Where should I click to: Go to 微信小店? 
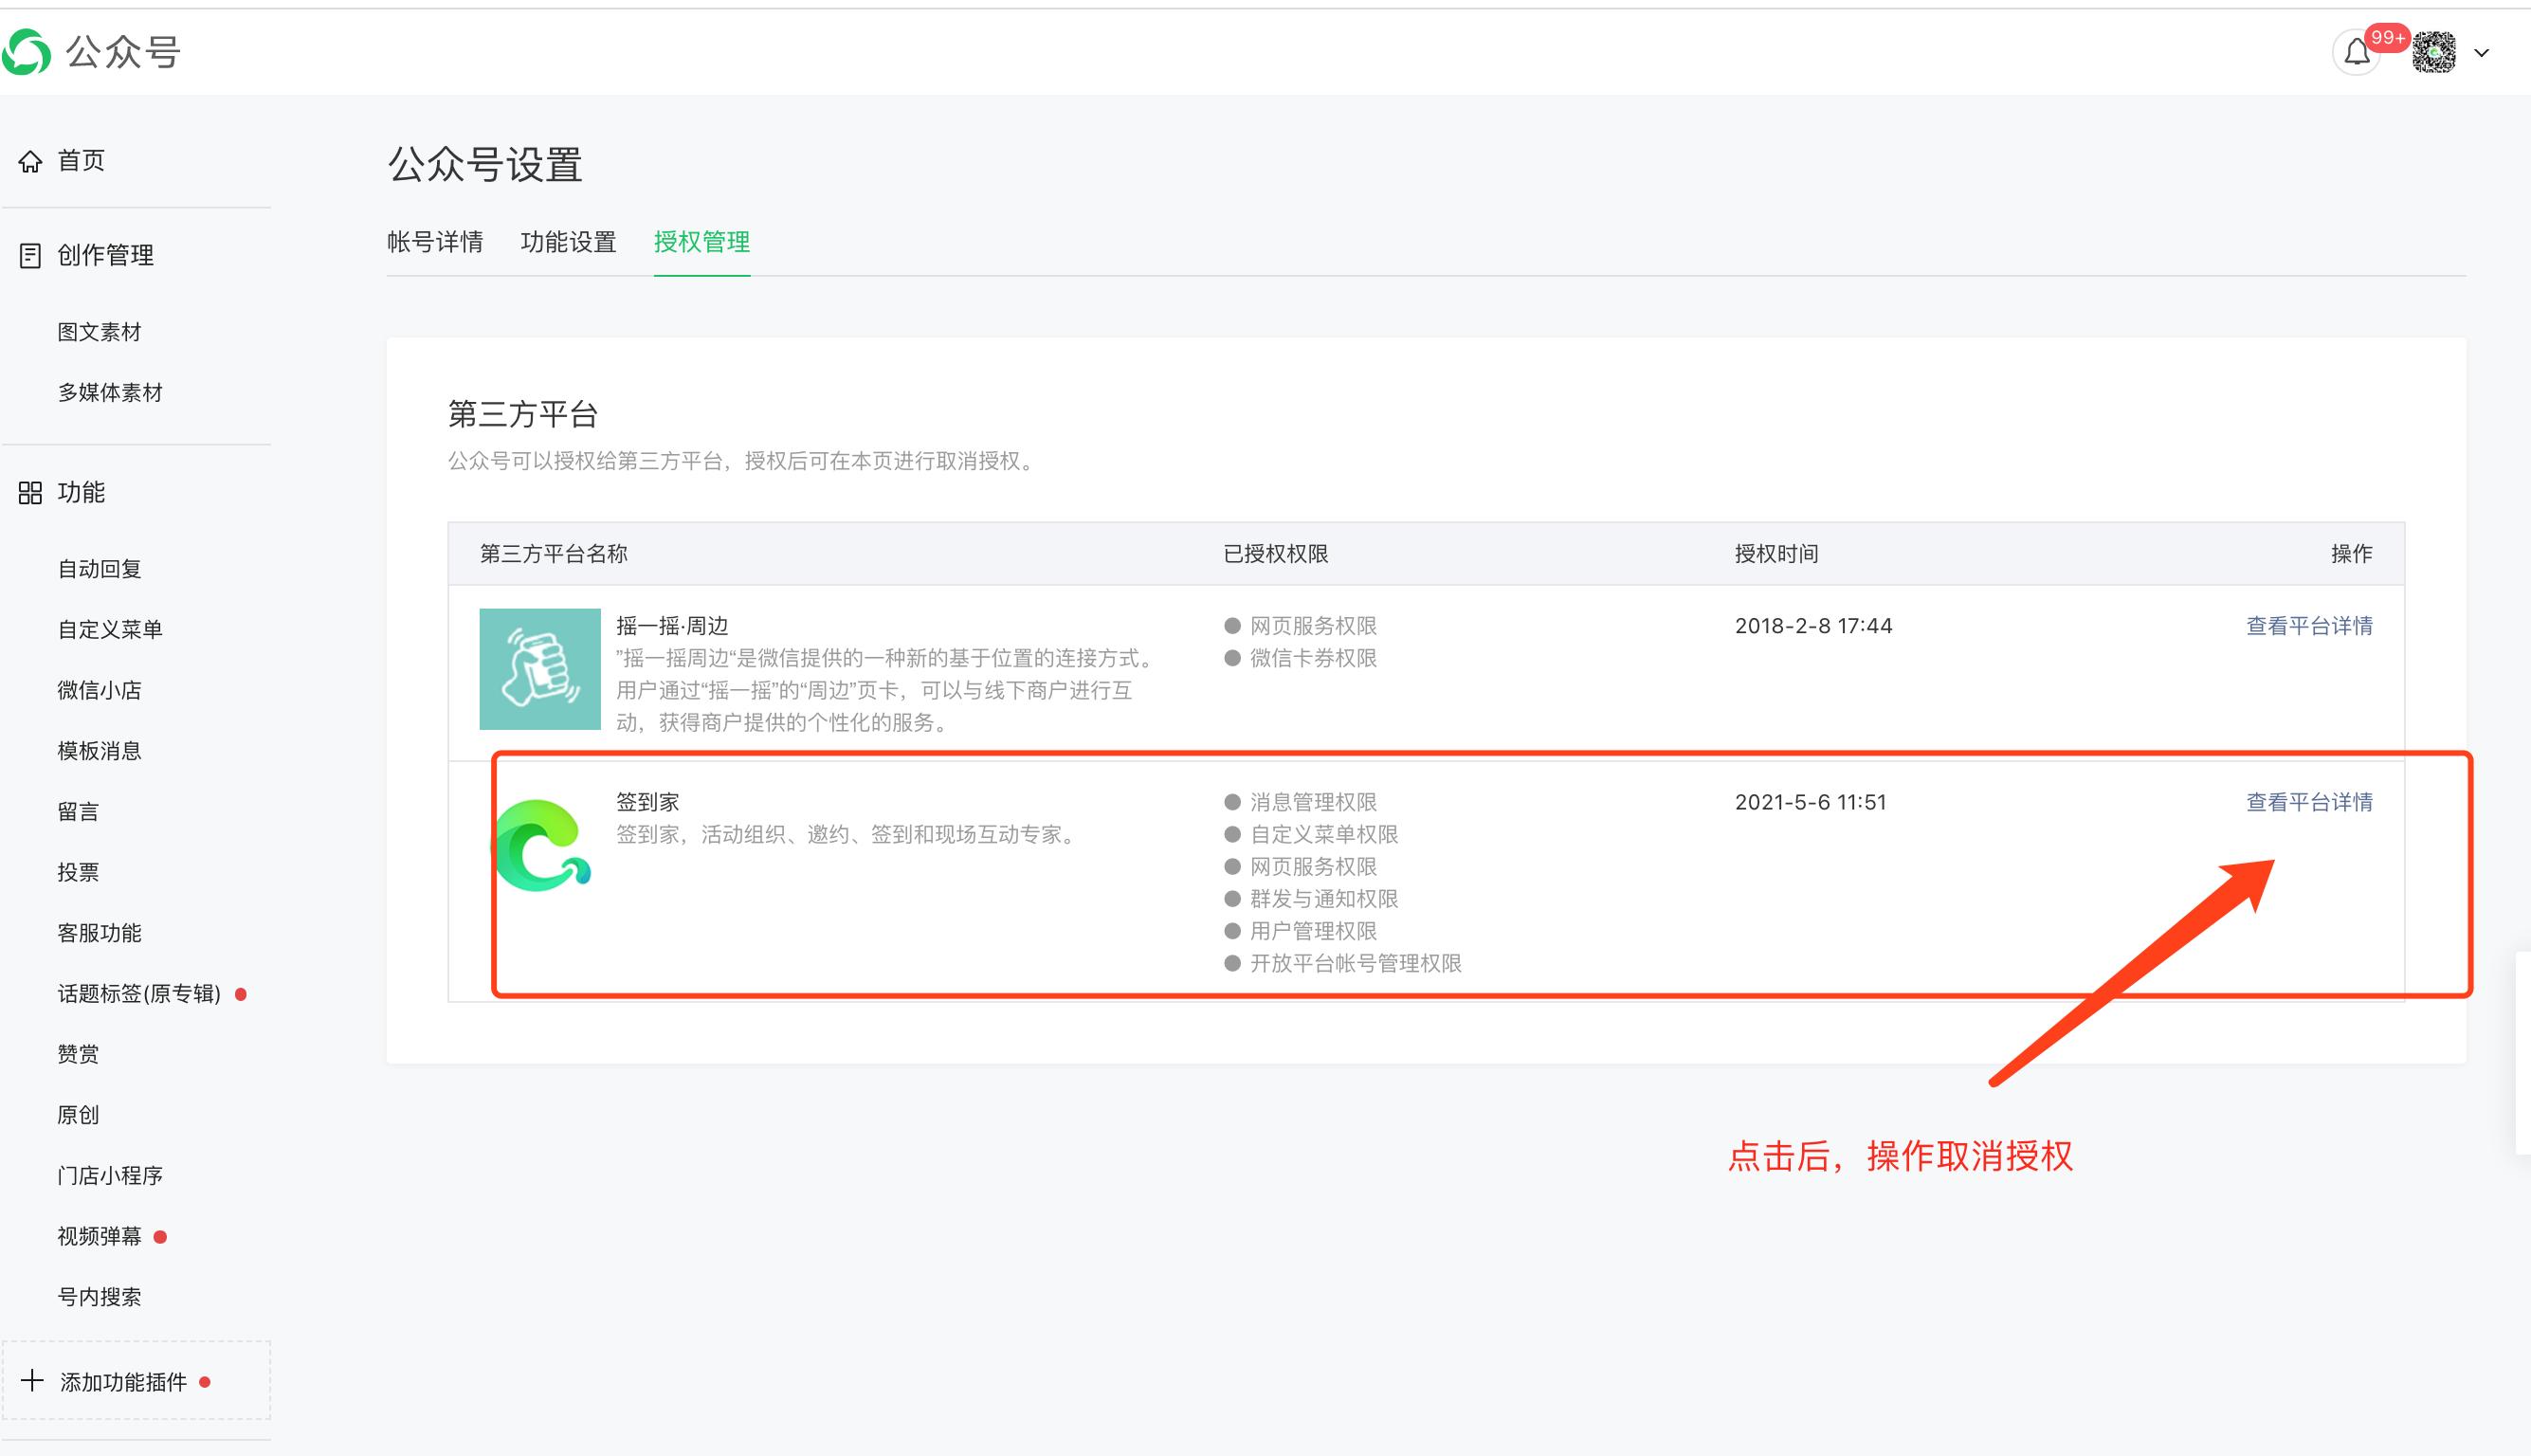coord(99,690)
